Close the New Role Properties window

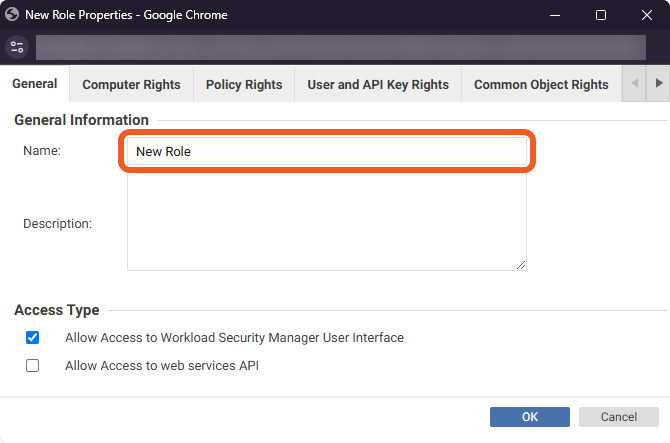tap(646, 15)
